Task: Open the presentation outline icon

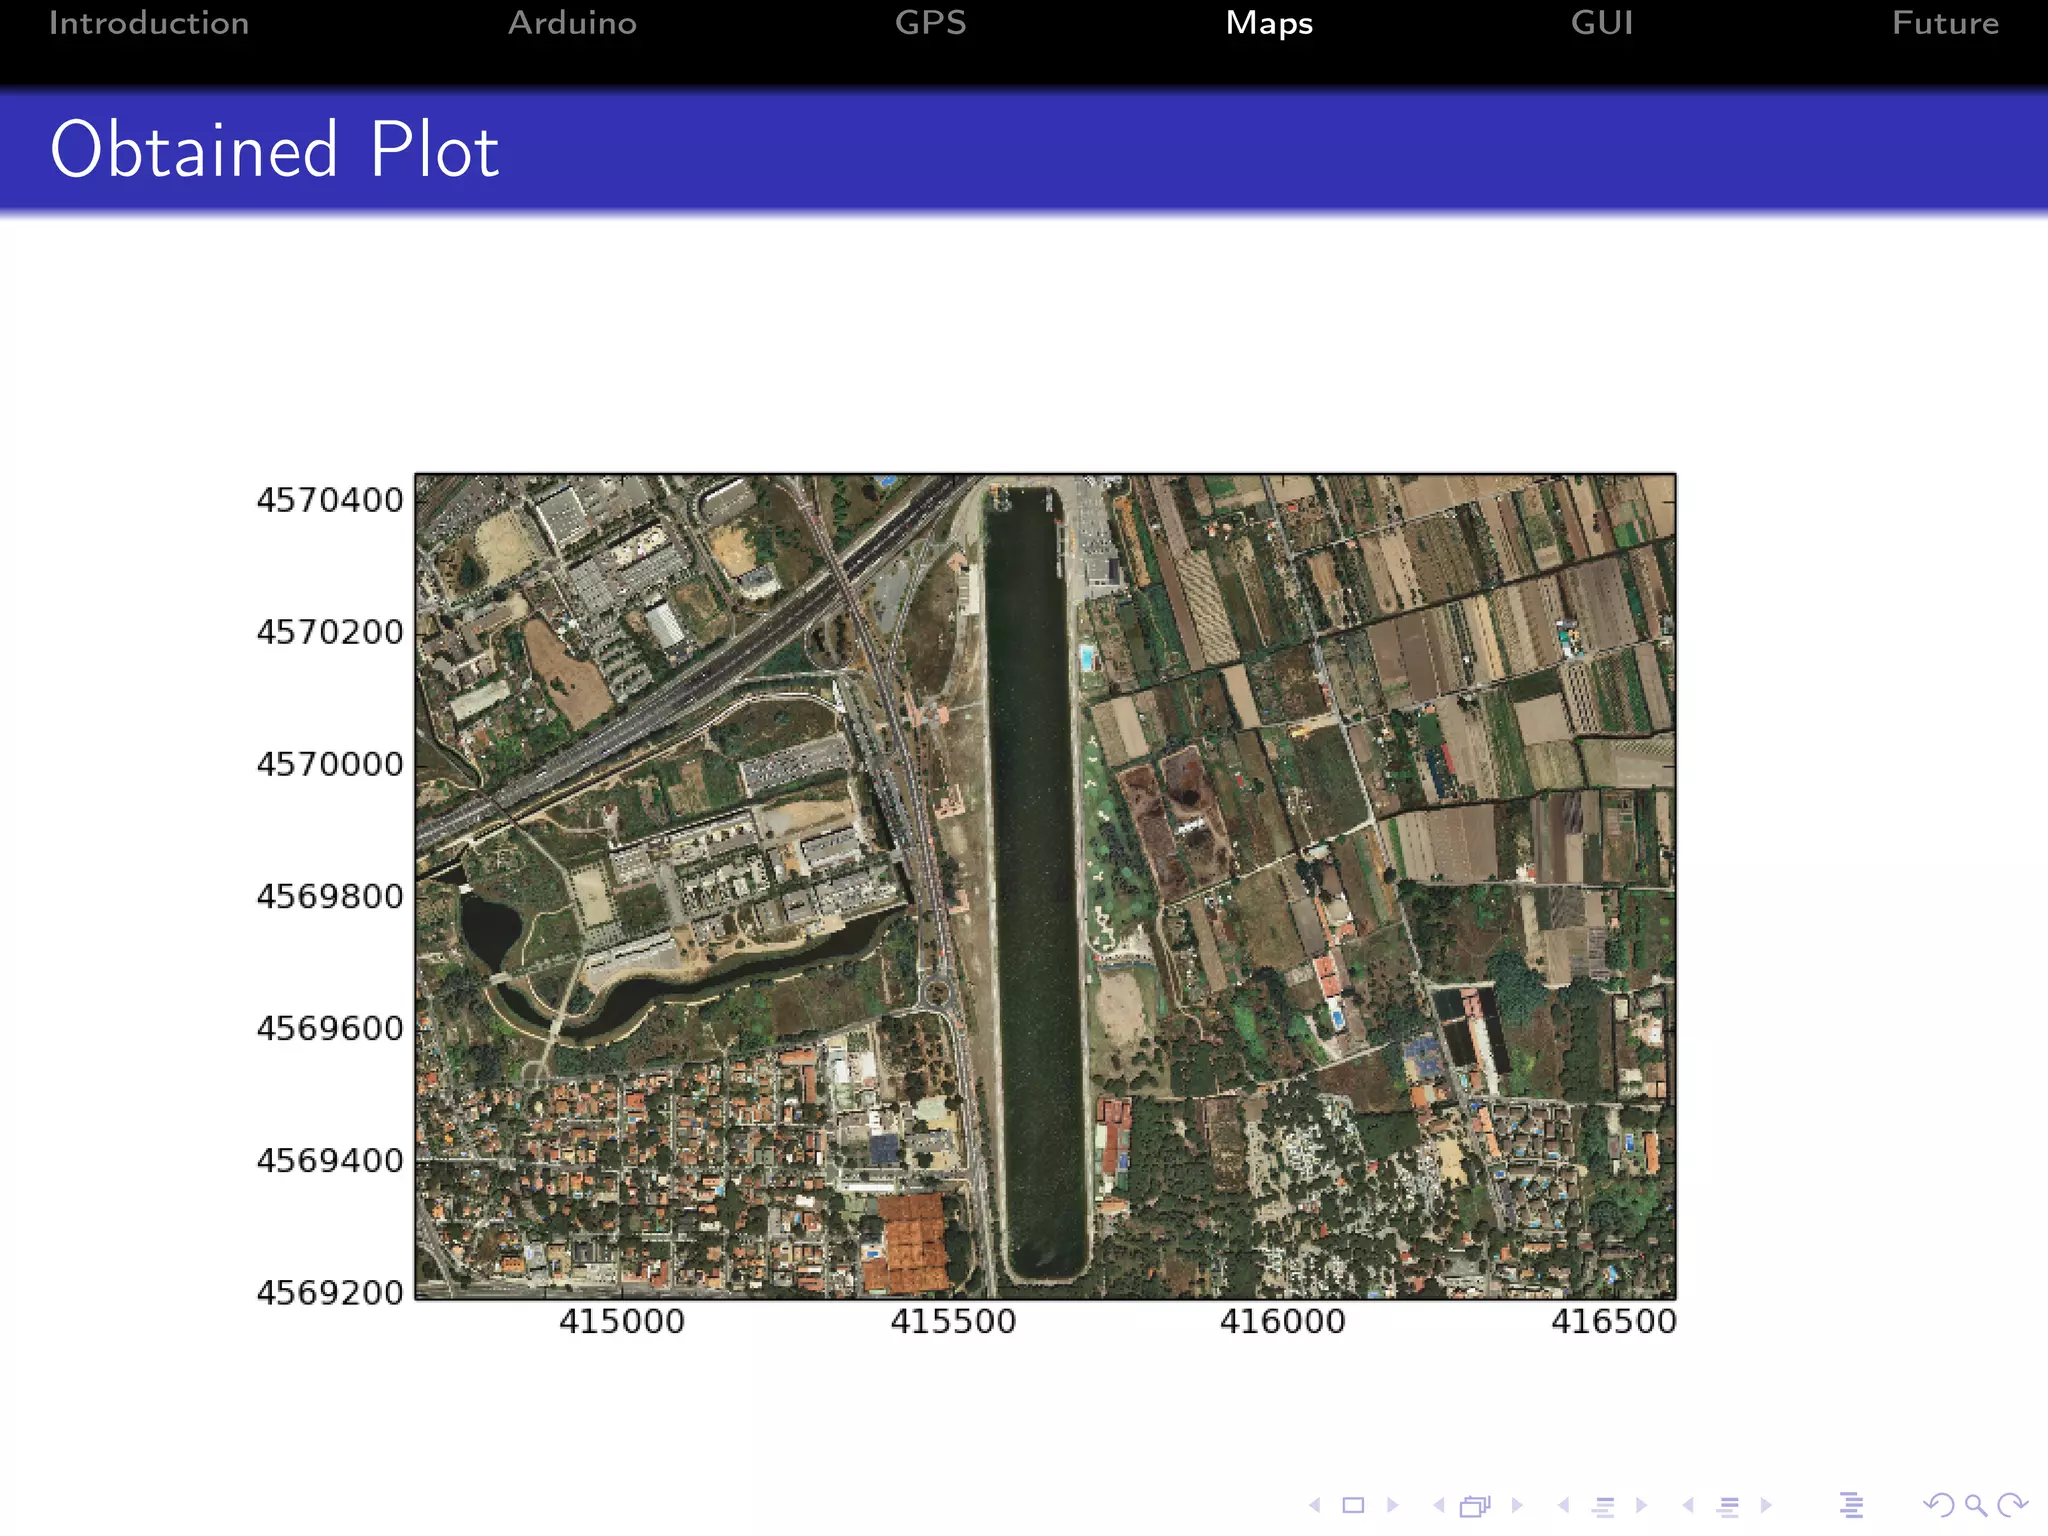Action: (x=1852, y=1505)
